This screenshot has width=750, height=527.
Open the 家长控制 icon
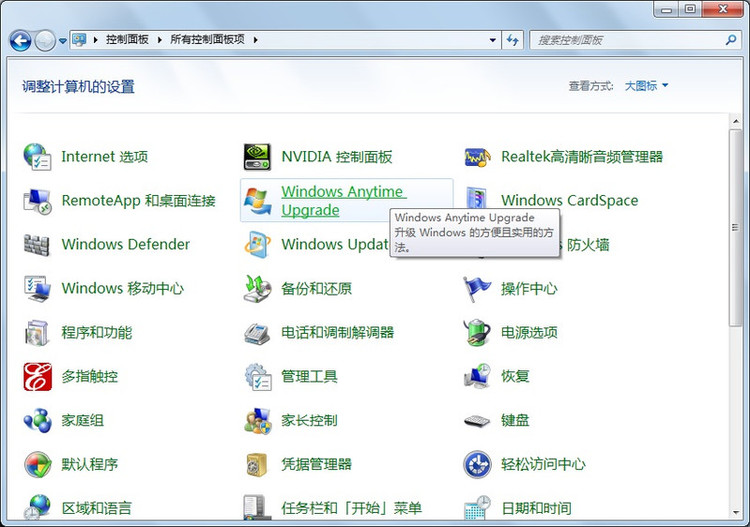pyautogui.click(x=257, y=420)
